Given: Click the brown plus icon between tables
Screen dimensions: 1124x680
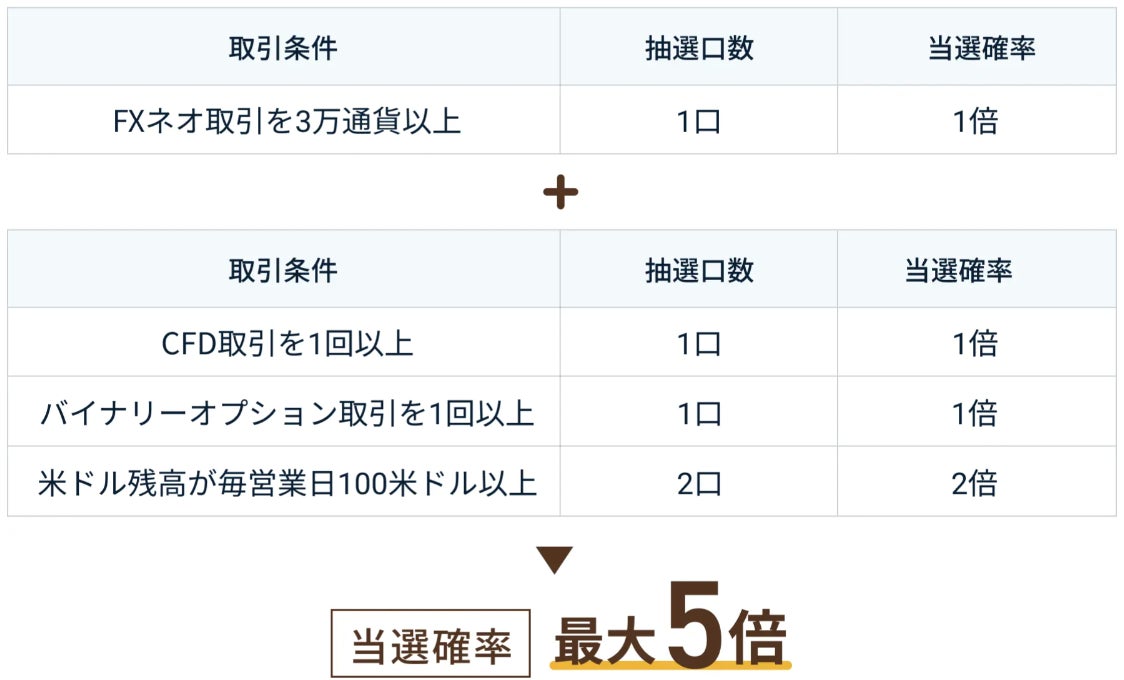Looking at the screenshot, I should tap(560, 193).
